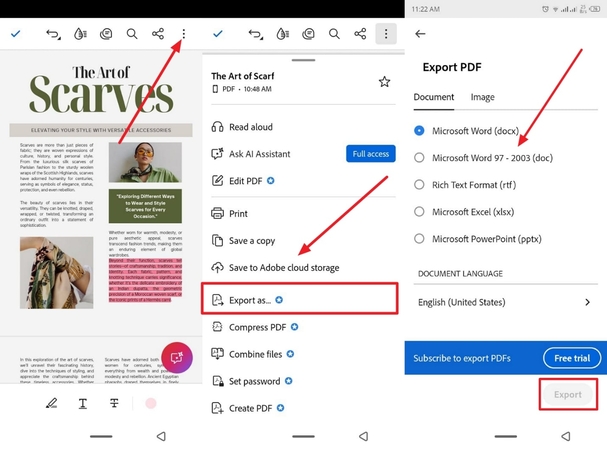
Task: Open the liquid mode icon in the left screen
Action: pos(80,34)
